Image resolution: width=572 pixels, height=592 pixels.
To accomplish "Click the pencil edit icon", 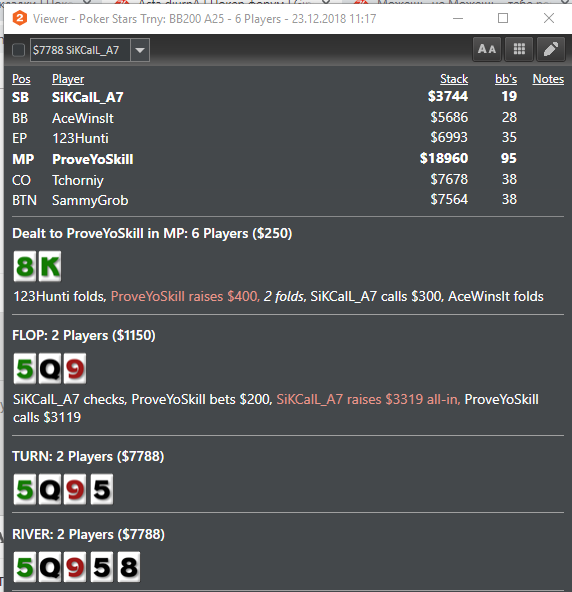I will (x=551, y=49).
